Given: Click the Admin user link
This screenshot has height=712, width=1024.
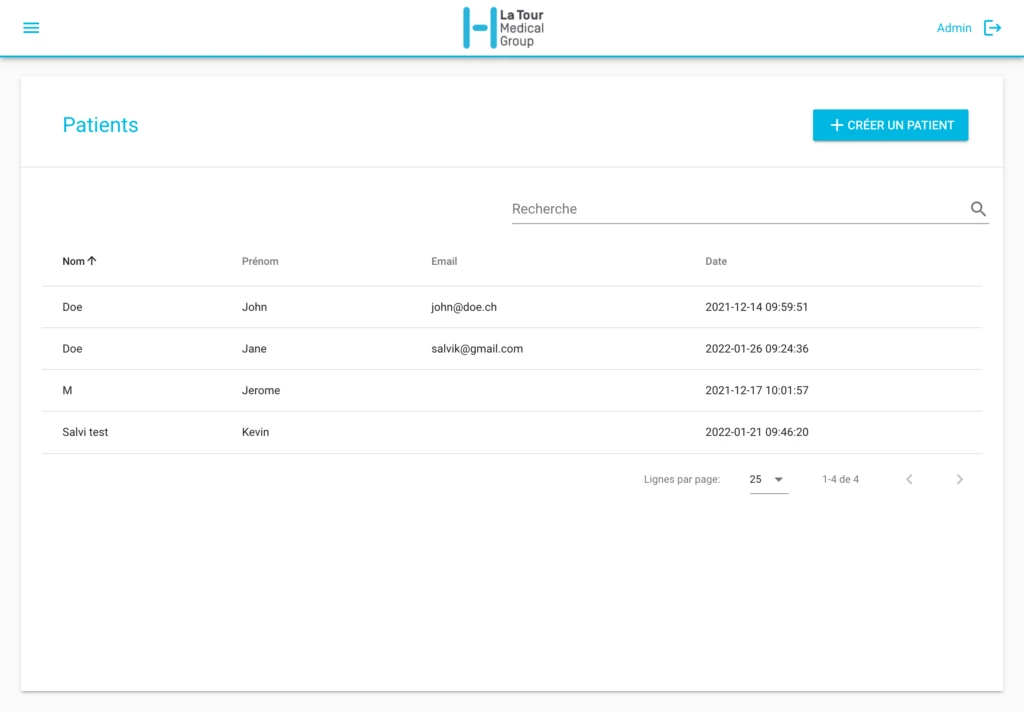Looking at the screenshot, I should [953, 28].
